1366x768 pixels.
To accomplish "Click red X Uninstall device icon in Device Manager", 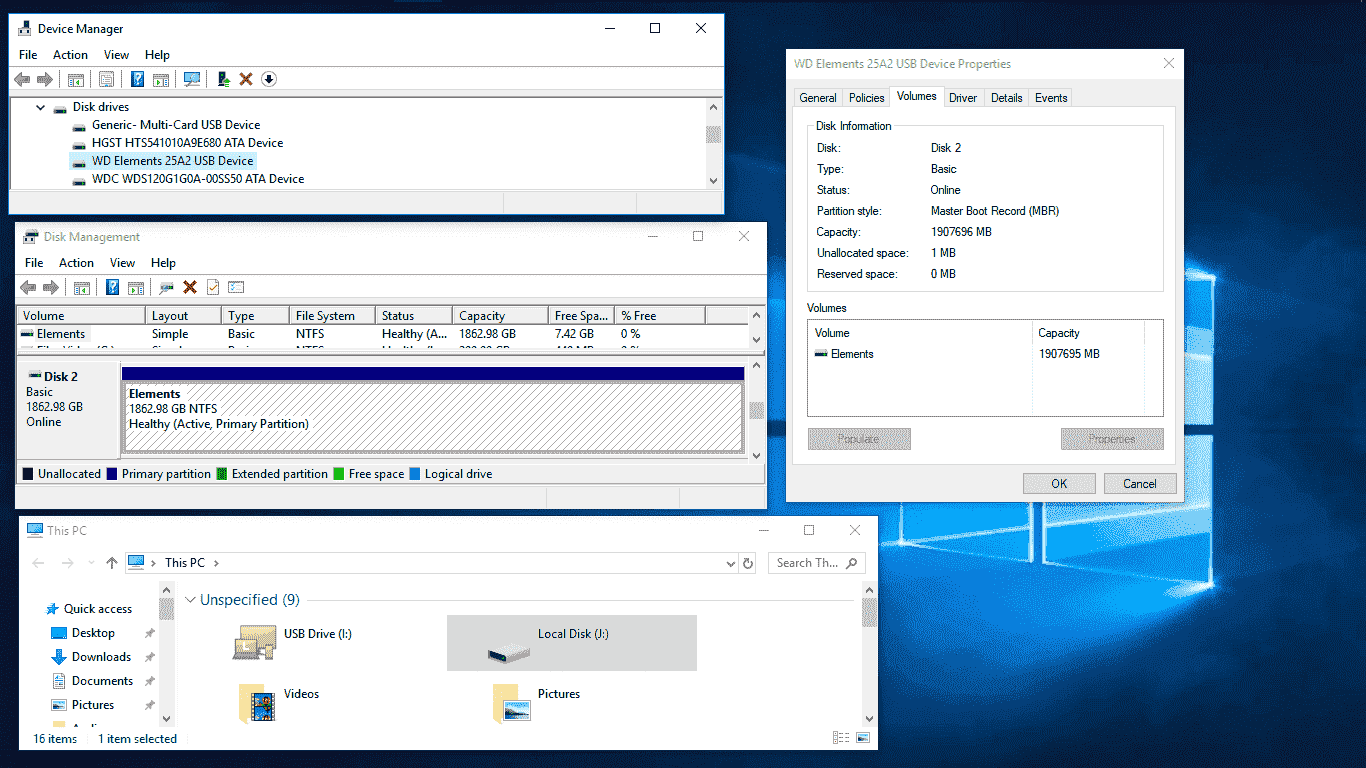I will point(246,79).
